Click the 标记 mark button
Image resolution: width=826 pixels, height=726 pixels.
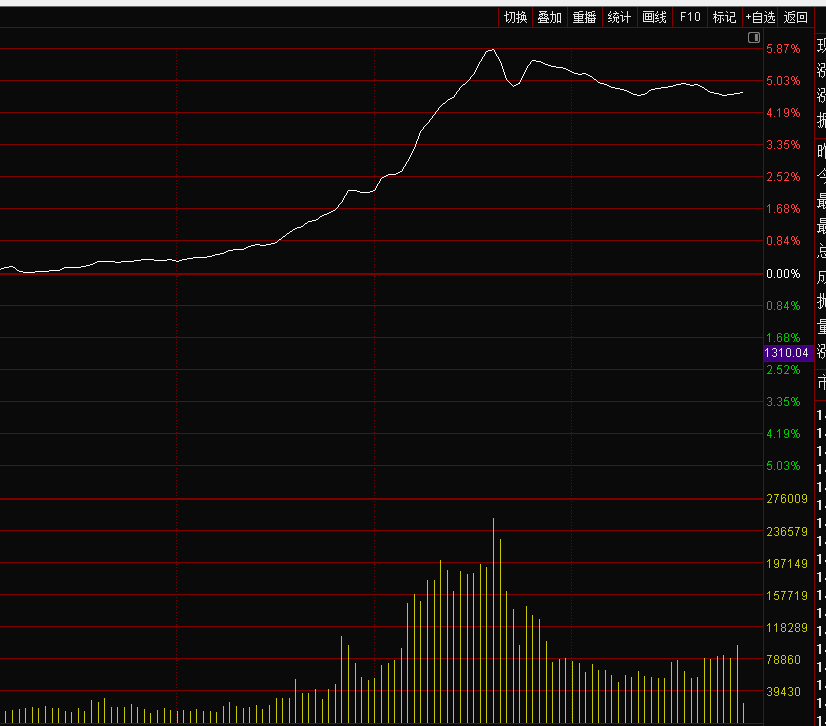tap(724, 17)
